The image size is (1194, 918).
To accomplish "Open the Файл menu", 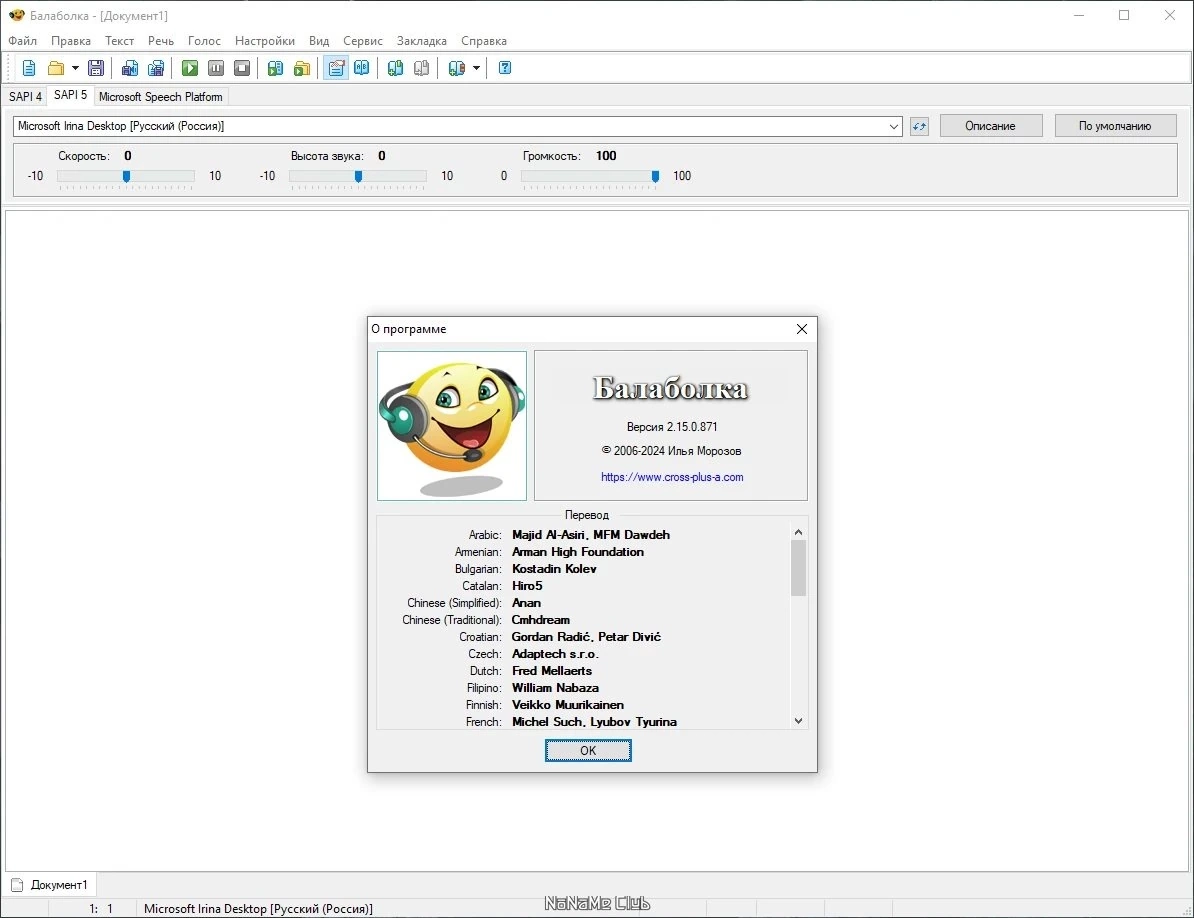I will point(23,41).
